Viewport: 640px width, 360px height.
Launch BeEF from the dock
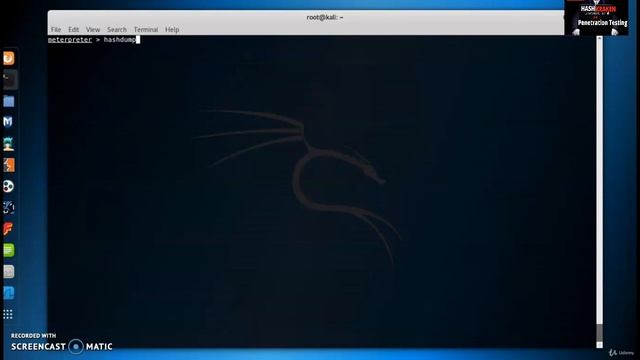click(9, 207)
